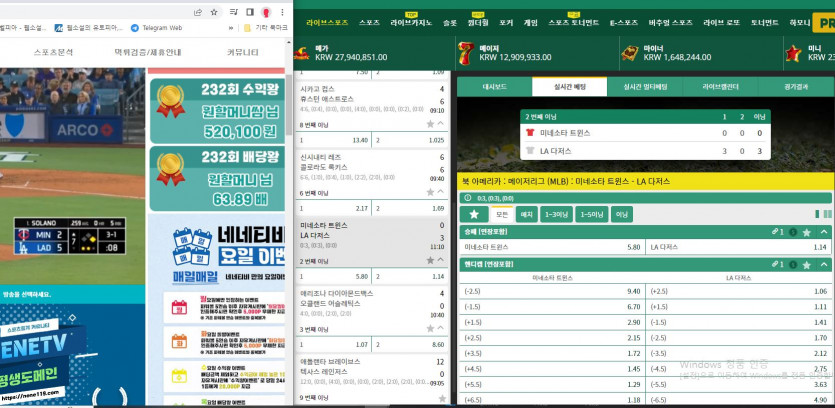Viewport: 835px width, 408px height.
Task: Collapse the 미네소타 트윈스 list match odds
Action: (440, 260)
